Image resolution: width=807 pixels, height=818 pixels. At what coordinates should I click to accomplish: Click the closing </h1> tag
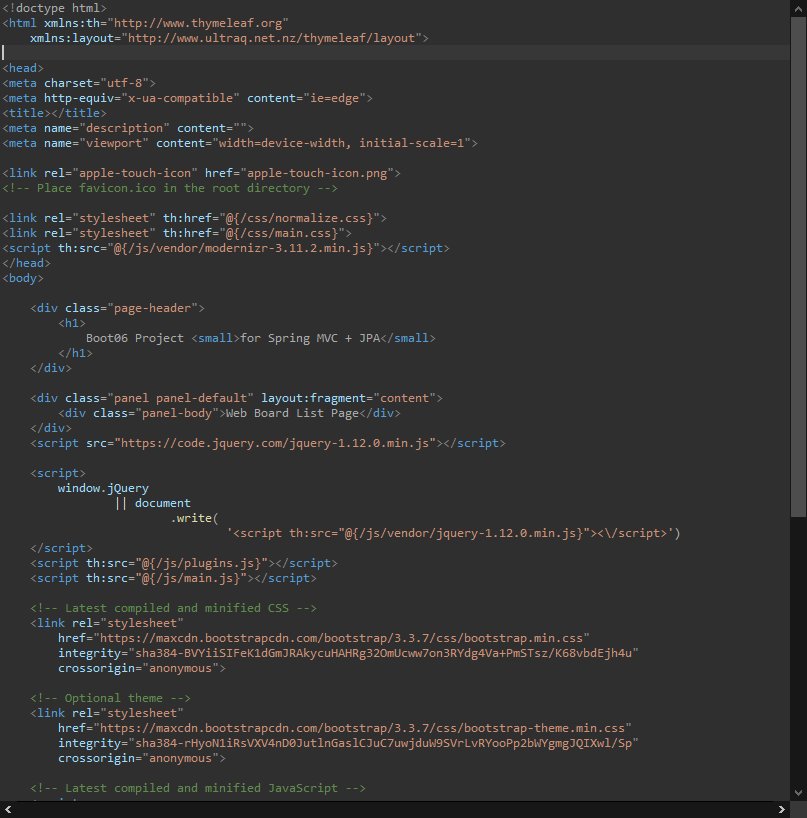click(x=76, y=353)
